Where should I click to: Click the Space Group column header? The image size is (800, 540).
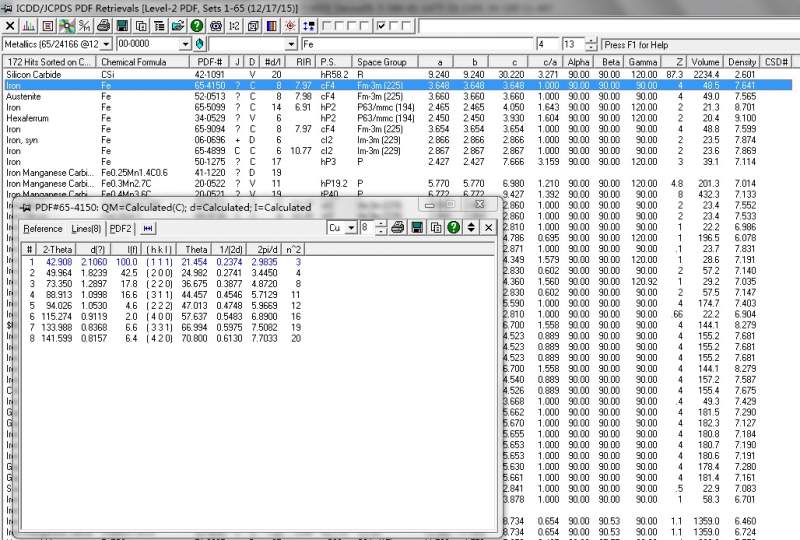382,62
